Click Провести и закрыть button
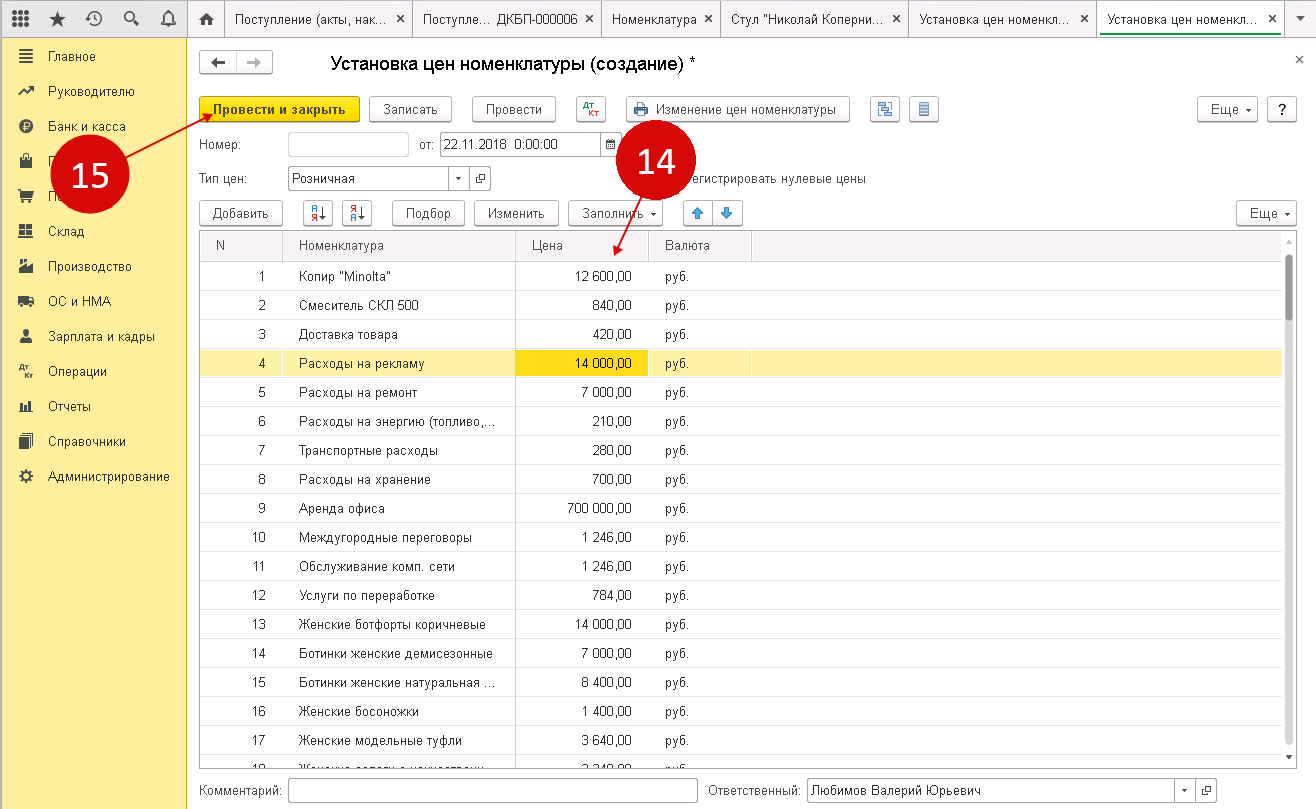 pos(279,109)
